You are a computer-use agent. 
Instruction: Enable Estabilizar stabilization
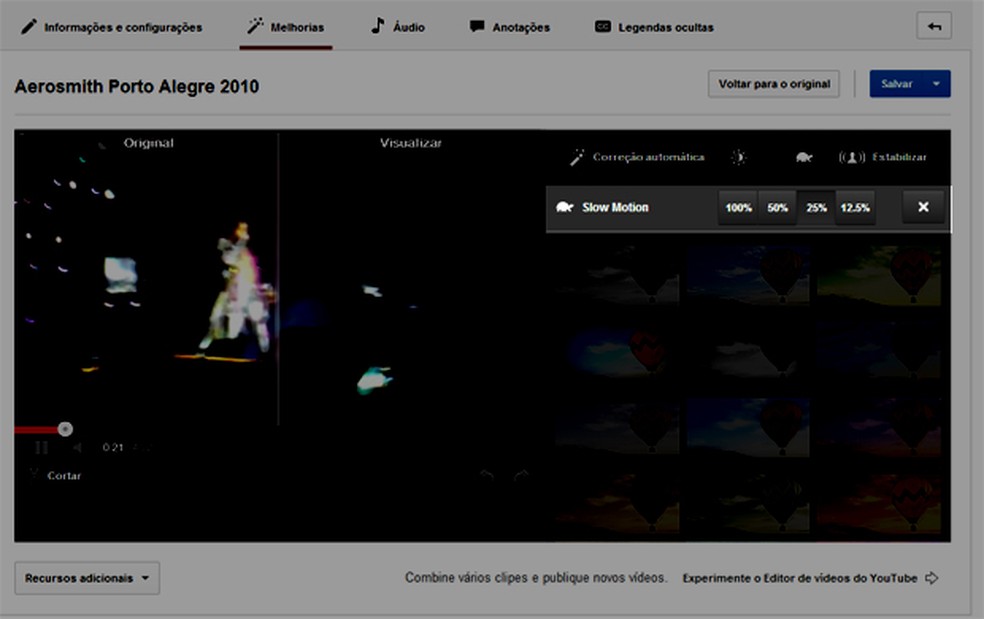tap(882, 157)
